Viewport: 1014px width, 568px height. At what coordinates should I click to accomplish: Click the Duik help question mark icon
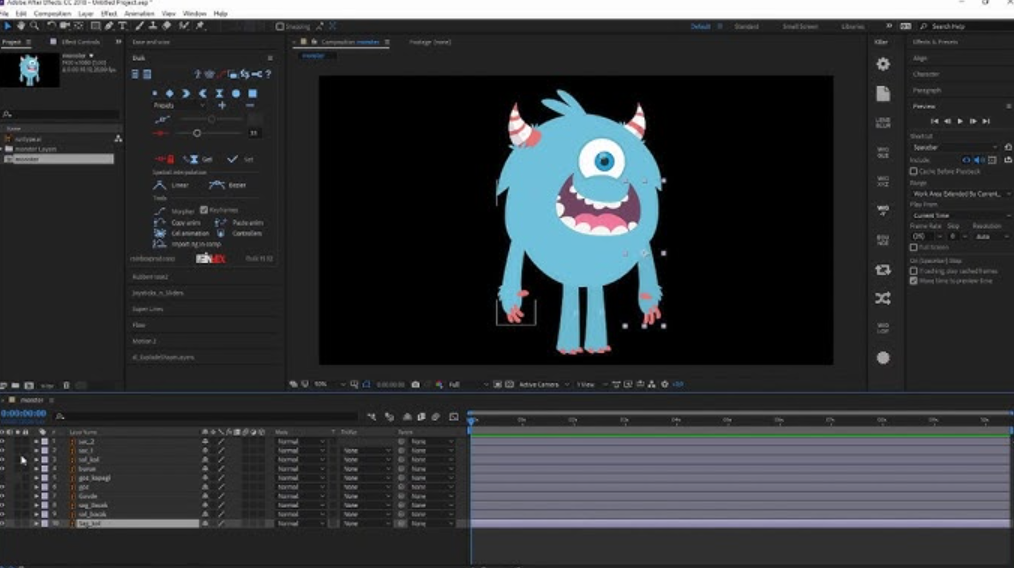(268, 74)
